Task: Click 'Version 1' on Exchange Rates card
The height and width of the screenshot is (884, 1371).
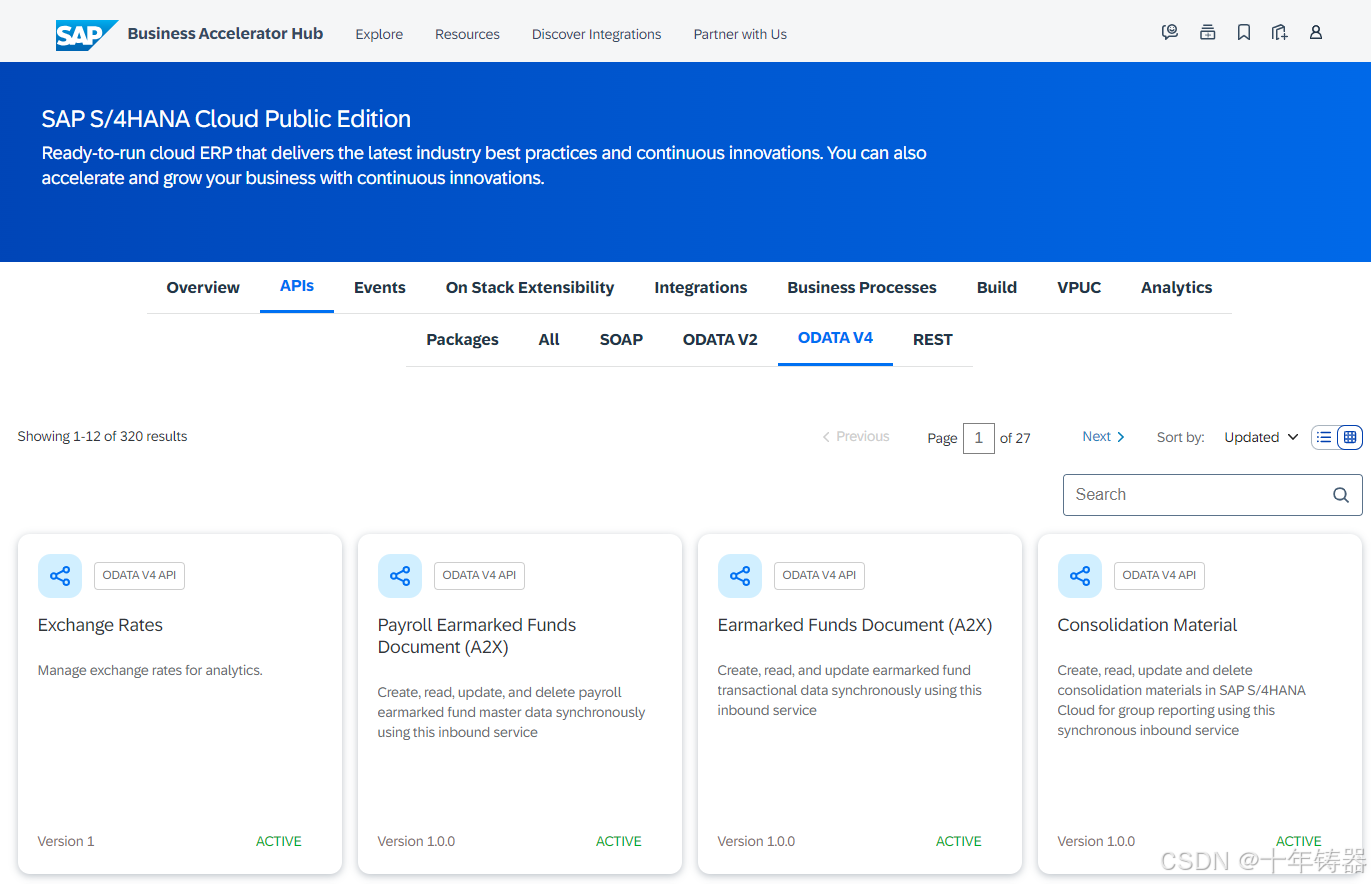Action: (66, 841)
